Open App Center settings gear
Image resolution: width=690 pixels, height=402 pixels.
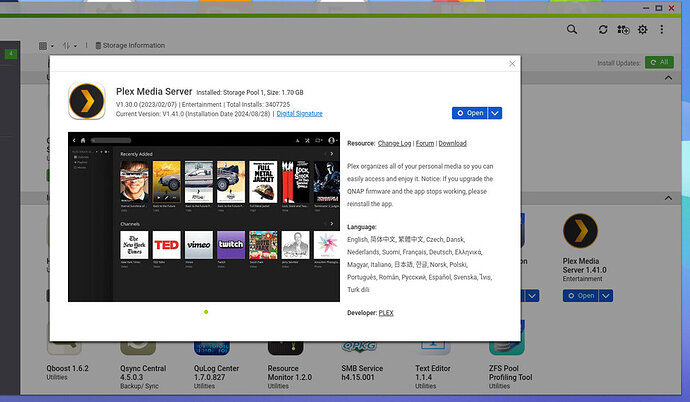tap(642, 29)
